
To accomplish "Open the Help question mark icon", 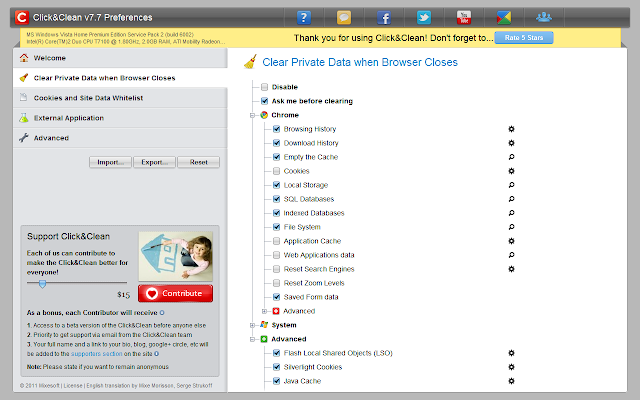I will pyautogui.click(x=304, y=18).
